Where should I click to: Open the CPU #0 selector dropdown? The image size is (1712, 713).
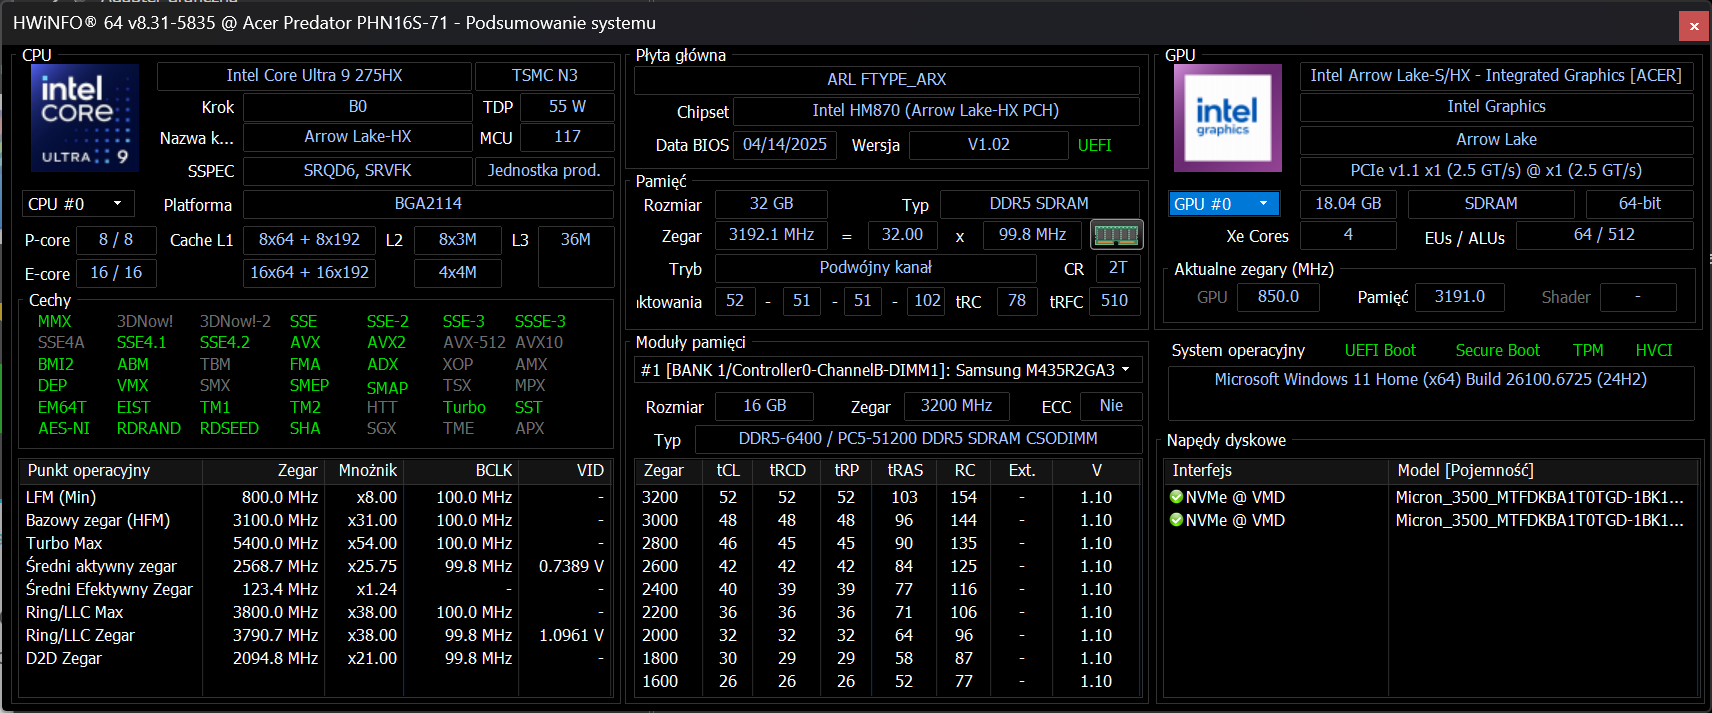(x=78, y=204)
